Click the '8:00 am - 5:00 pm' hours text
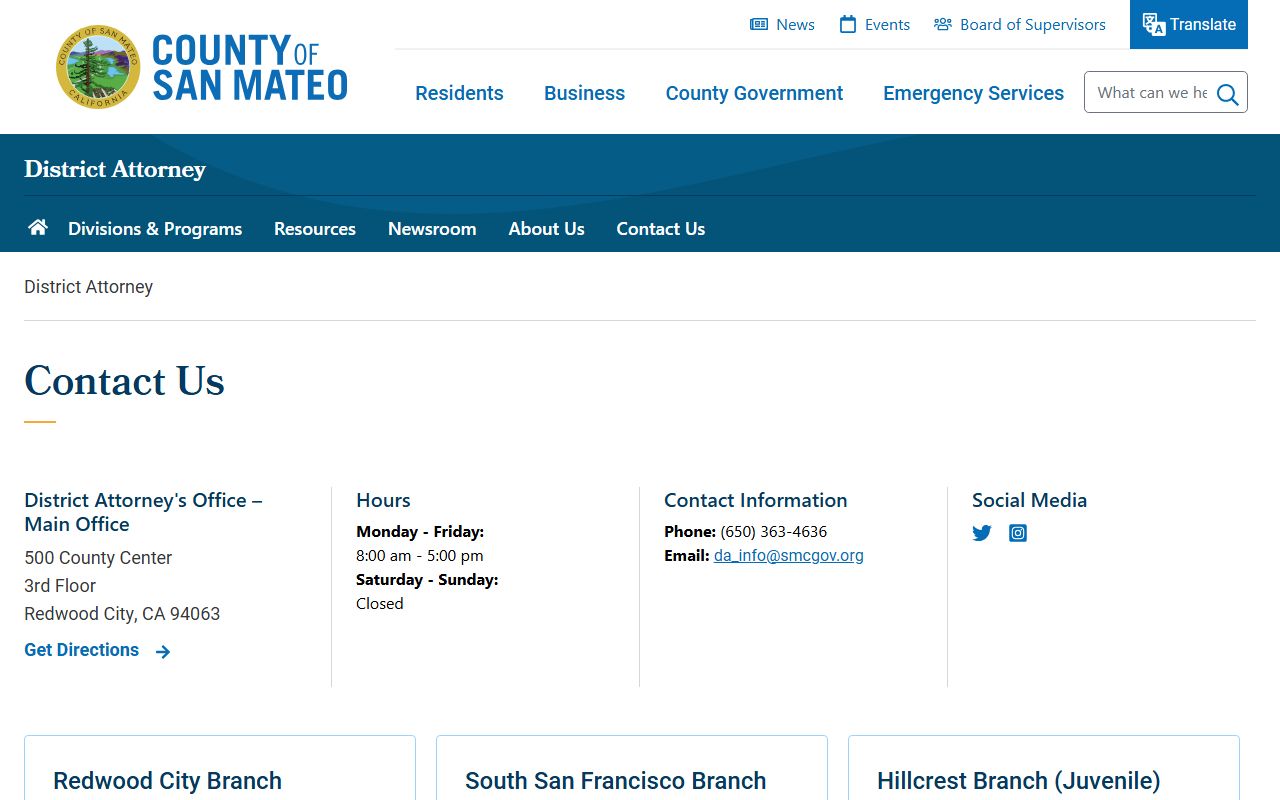This screenshot has height=800, width=1280. click(420, 555)
